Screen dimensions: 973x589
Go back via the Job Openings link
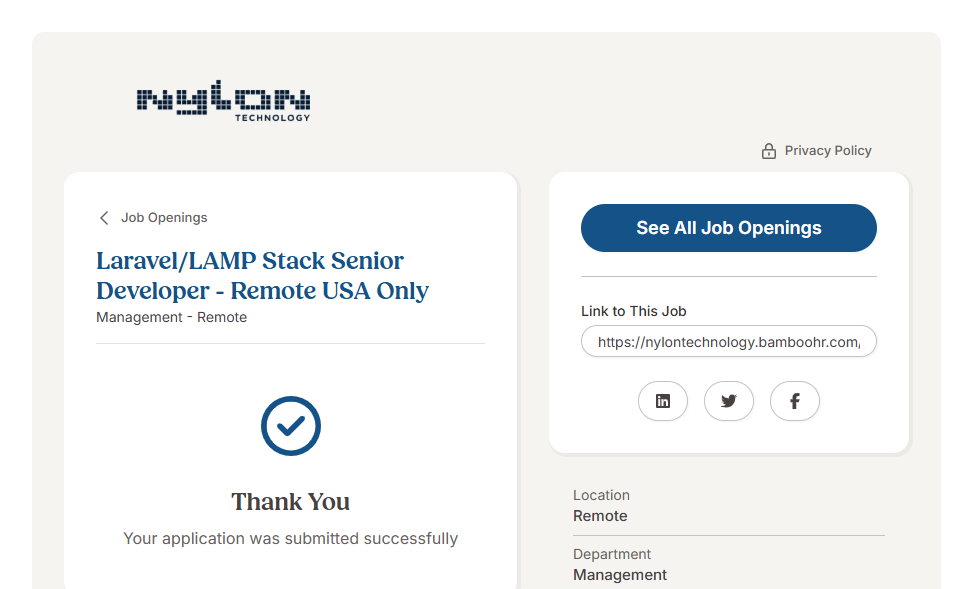[164, 218]
